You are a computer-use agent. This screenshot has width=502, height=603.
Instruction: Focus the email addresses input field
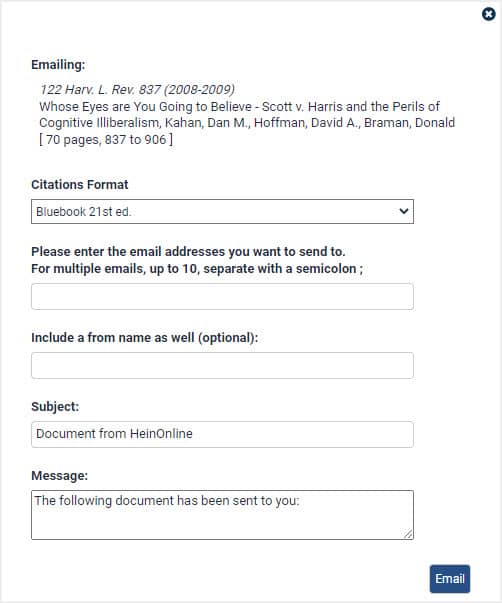point(222,297)
